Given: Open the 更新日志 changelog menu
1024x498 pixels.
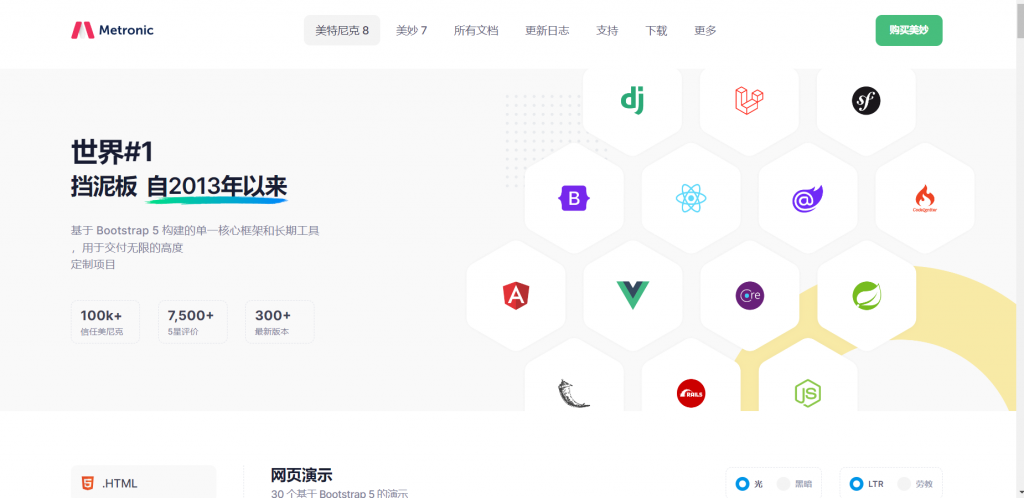Looking at the screenshot, I should [x=547, y=30].
